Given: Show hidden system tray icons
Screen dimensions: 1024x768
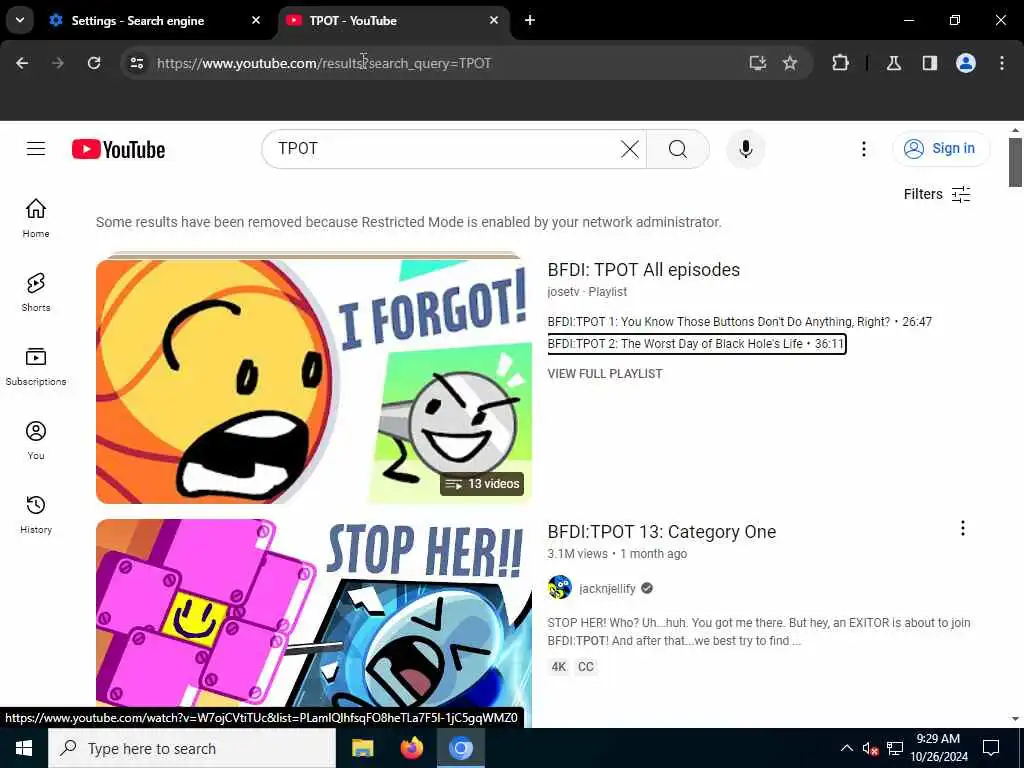Looking at the screenshot, I should [x=846, y=748].
